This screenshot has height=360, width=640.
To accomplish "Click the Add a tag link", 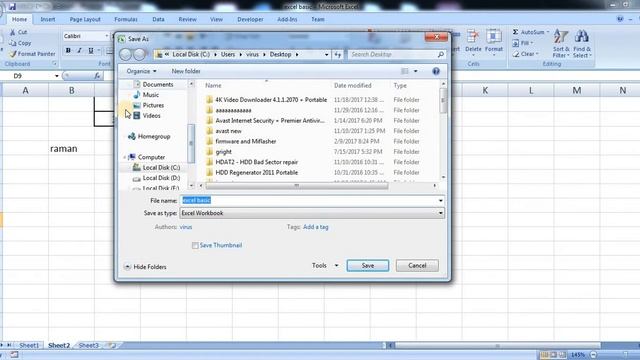I will pyautogui.click(x=316, y=227).
